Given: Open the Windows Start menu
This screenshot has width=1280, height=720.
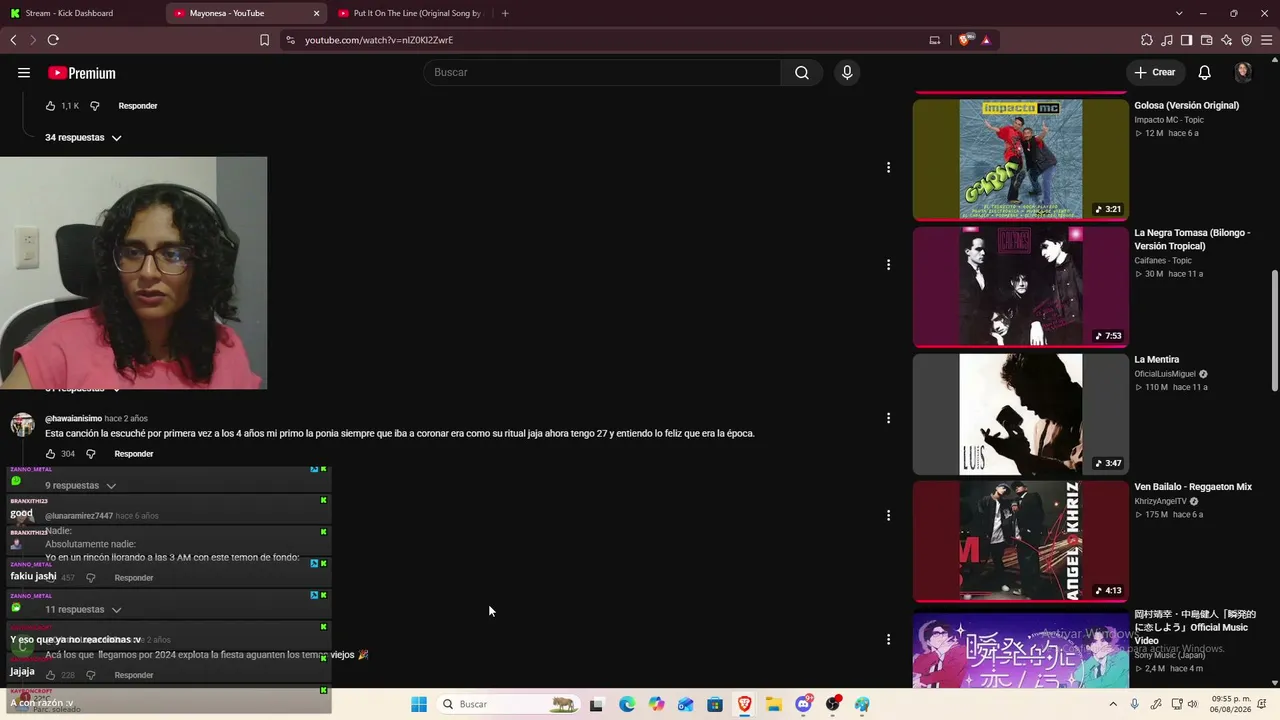Looking at the screenshot, I should click(419, 704).
